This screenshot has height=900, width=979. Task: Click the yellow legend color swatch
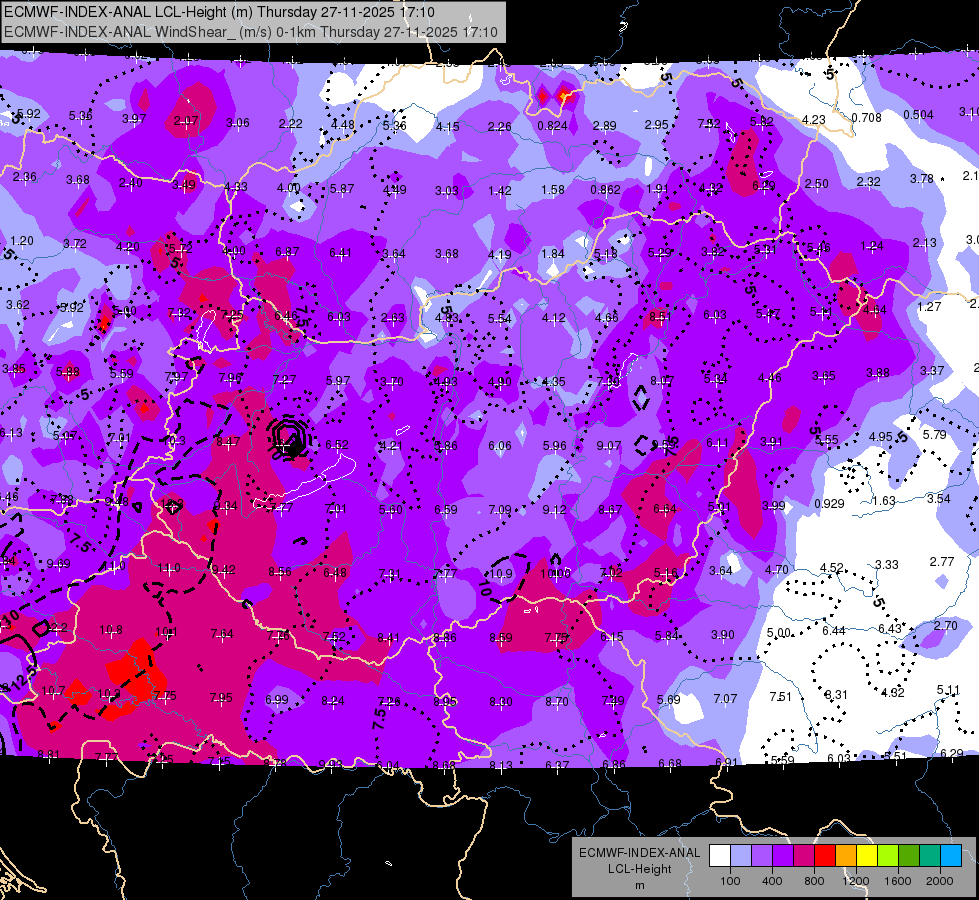(867, 856)
